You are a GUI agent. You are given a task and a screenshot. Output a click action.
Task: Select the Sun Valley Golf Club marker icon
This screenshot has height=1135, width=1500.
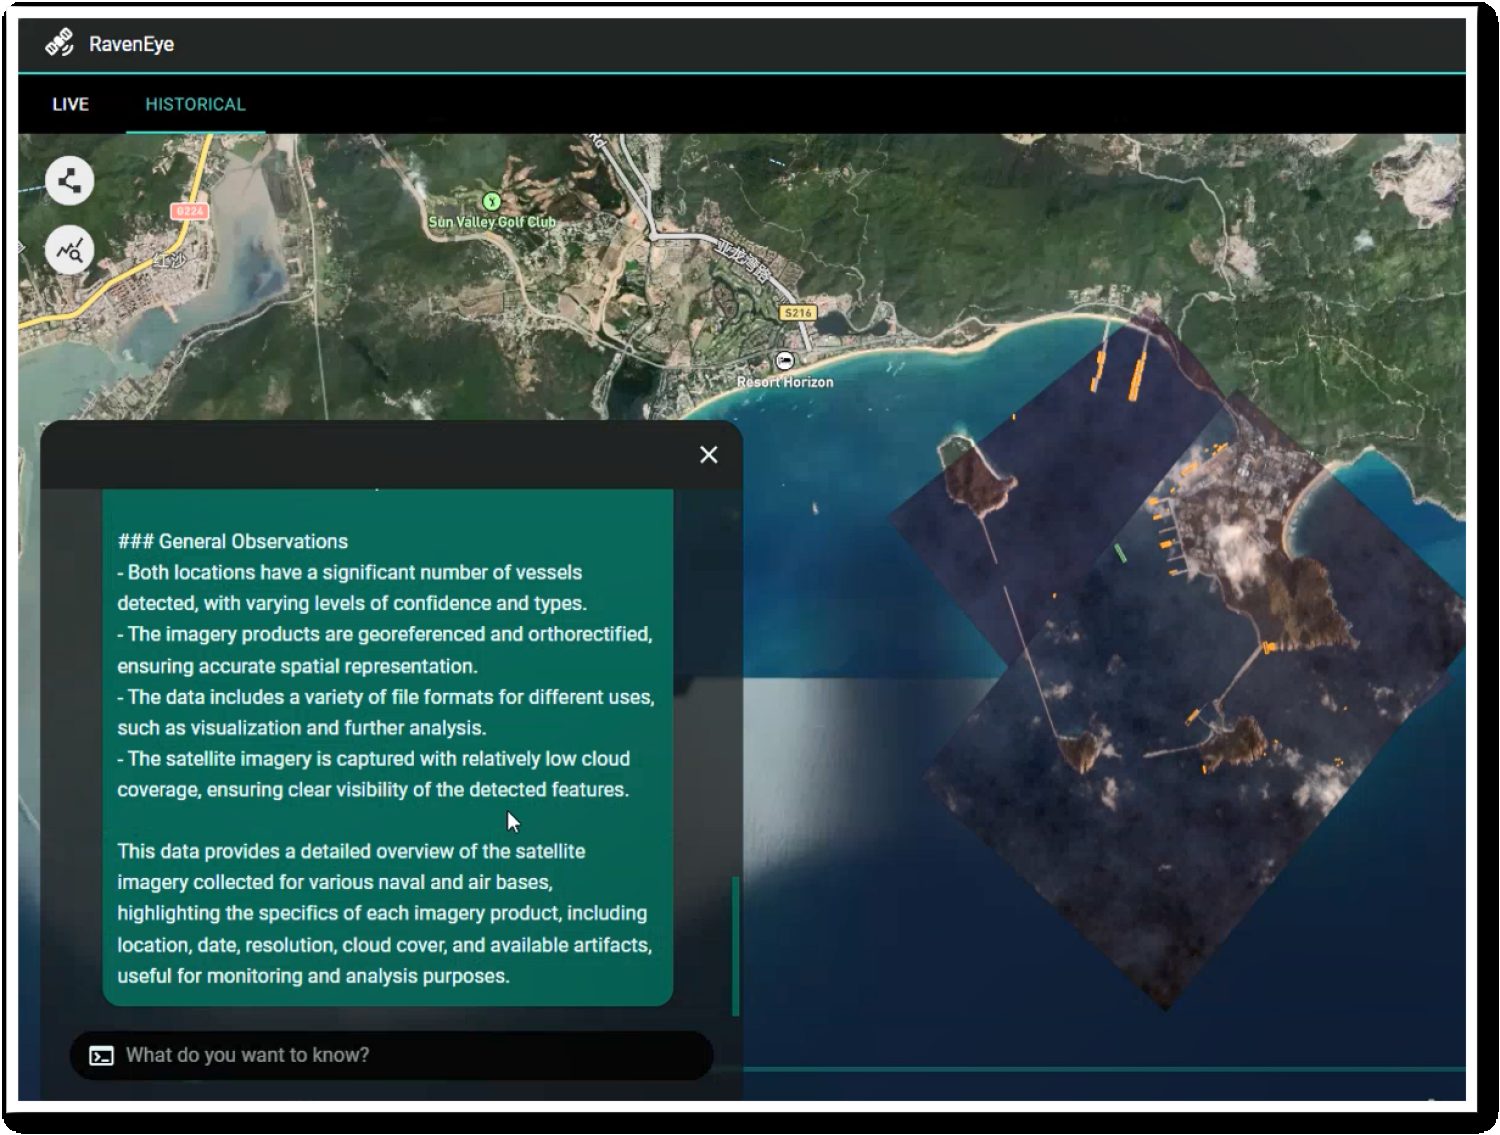point(490,202)
